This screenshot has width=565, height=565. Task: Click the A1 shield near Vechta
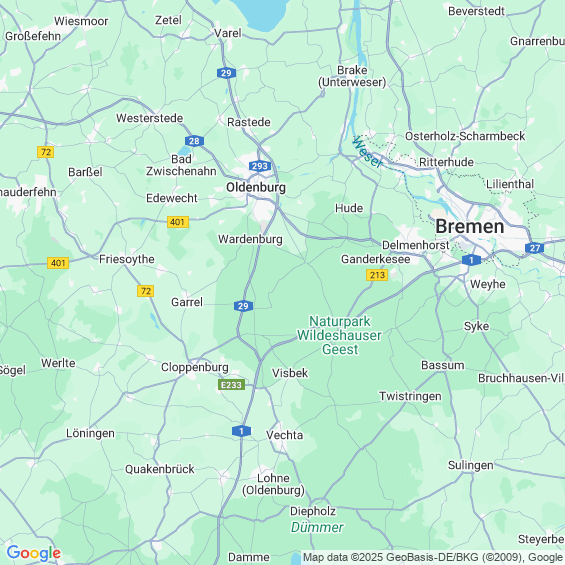pos(241,431)
